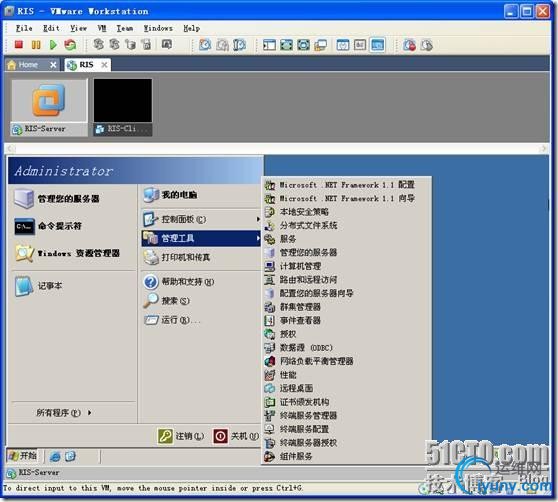The height and width of the screenshot is (502, 558).
Task: Open the Windows menu
Action: click(x=158, y=28)
